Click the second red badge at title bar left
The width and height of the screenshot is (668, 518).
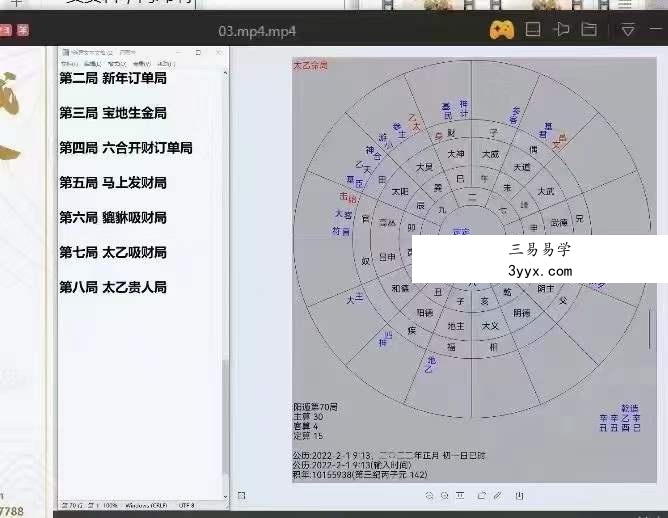[23, 30]
